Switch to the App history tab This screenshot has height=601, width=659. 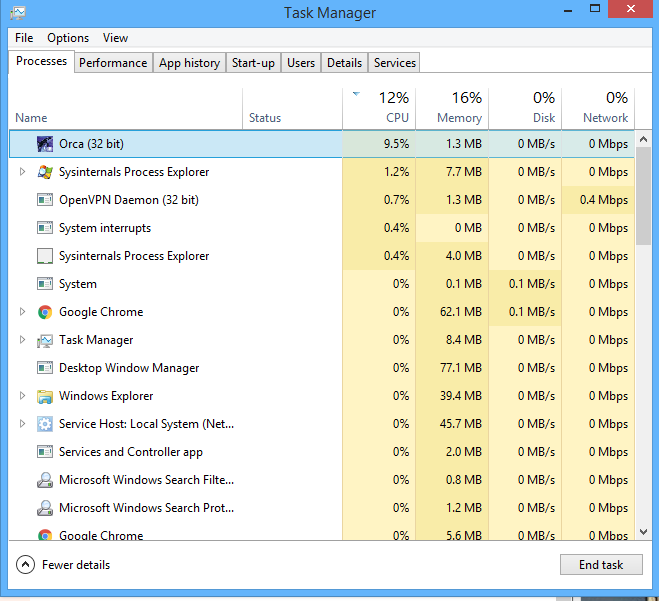[190, 63]
